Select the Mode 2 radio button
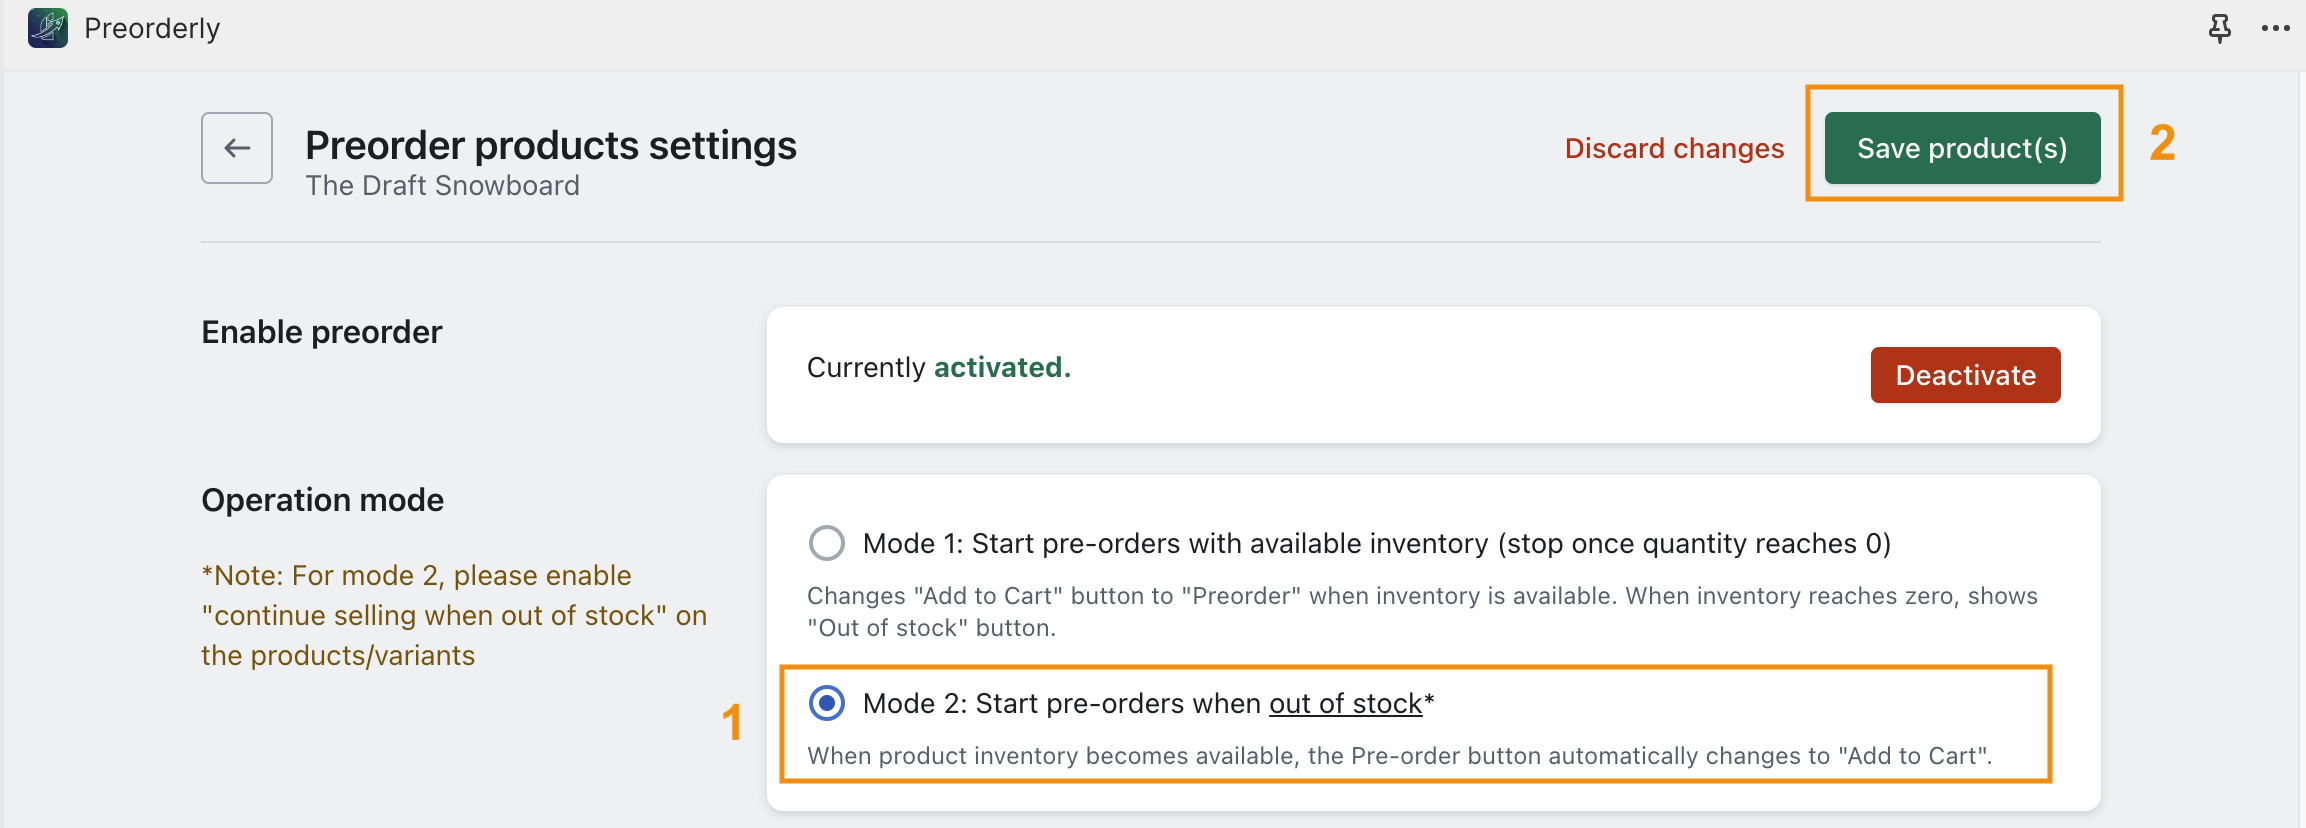2306x828 pixels. click(x=827, y=703)
